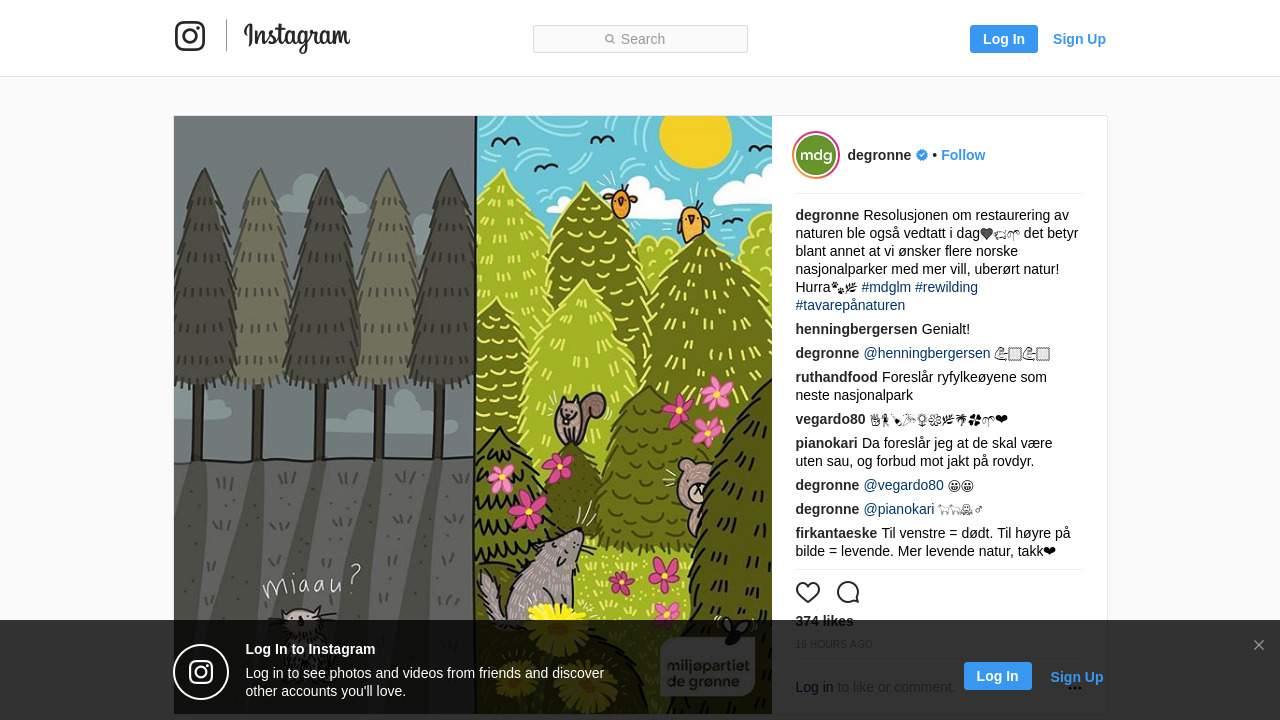Follow the degronne account

(x=963, y=155)
